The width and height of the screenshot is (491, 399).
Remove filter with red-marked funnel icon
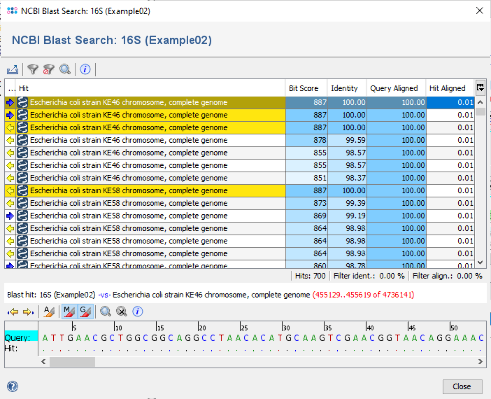pyautogui.click(x=49, y=69)
